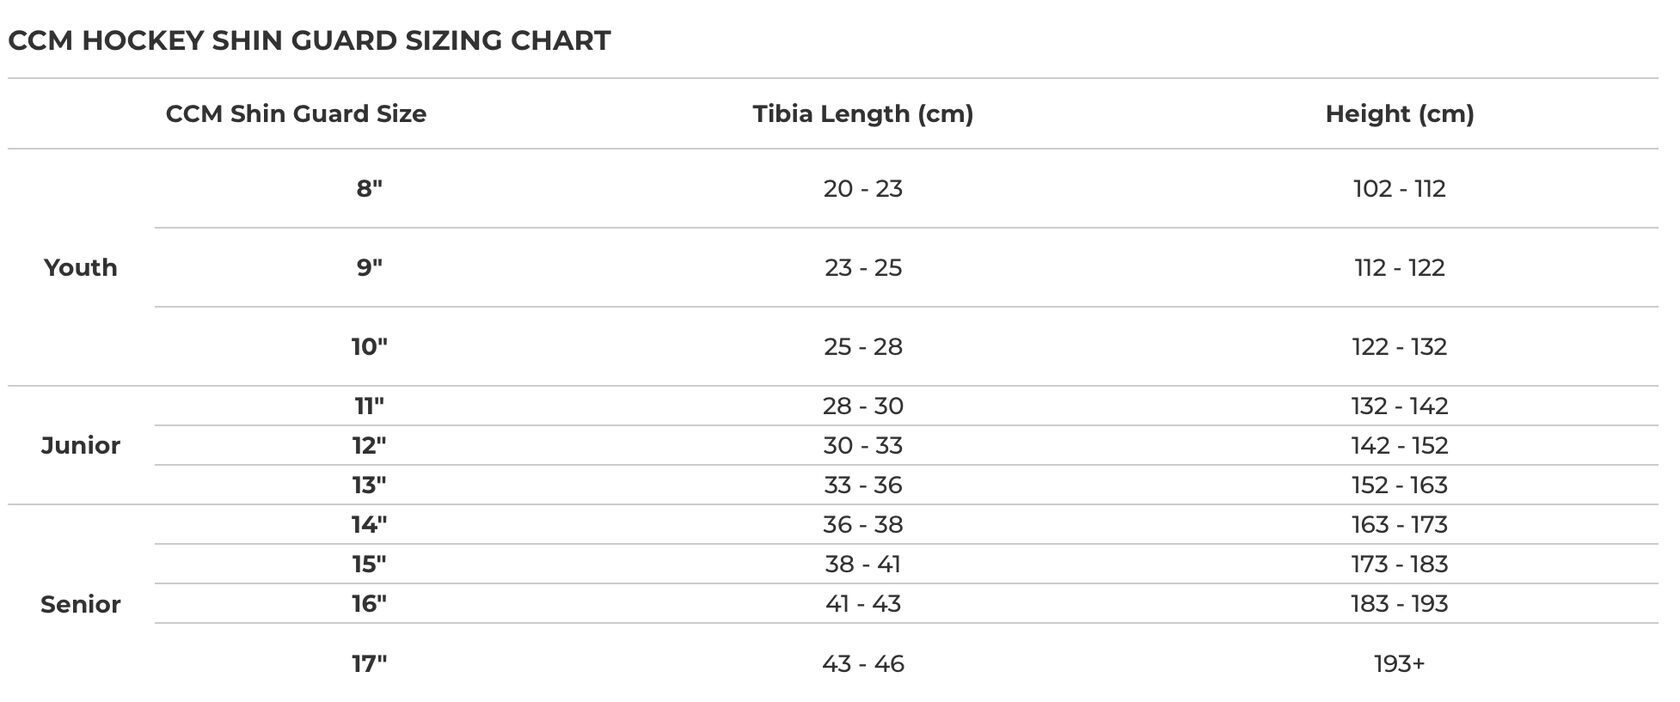1680x702 pixels.
Task: Click the Senior category label
Action: (81, 604)
